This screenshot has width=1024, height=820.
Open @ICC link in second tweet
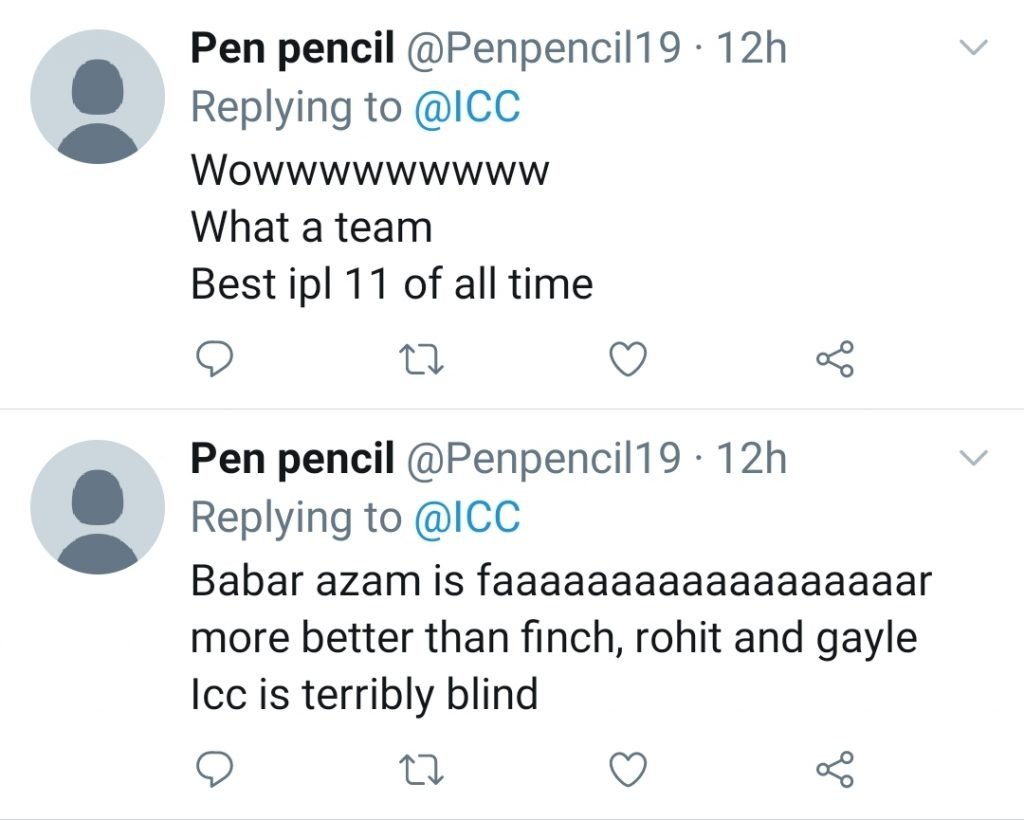467,518
